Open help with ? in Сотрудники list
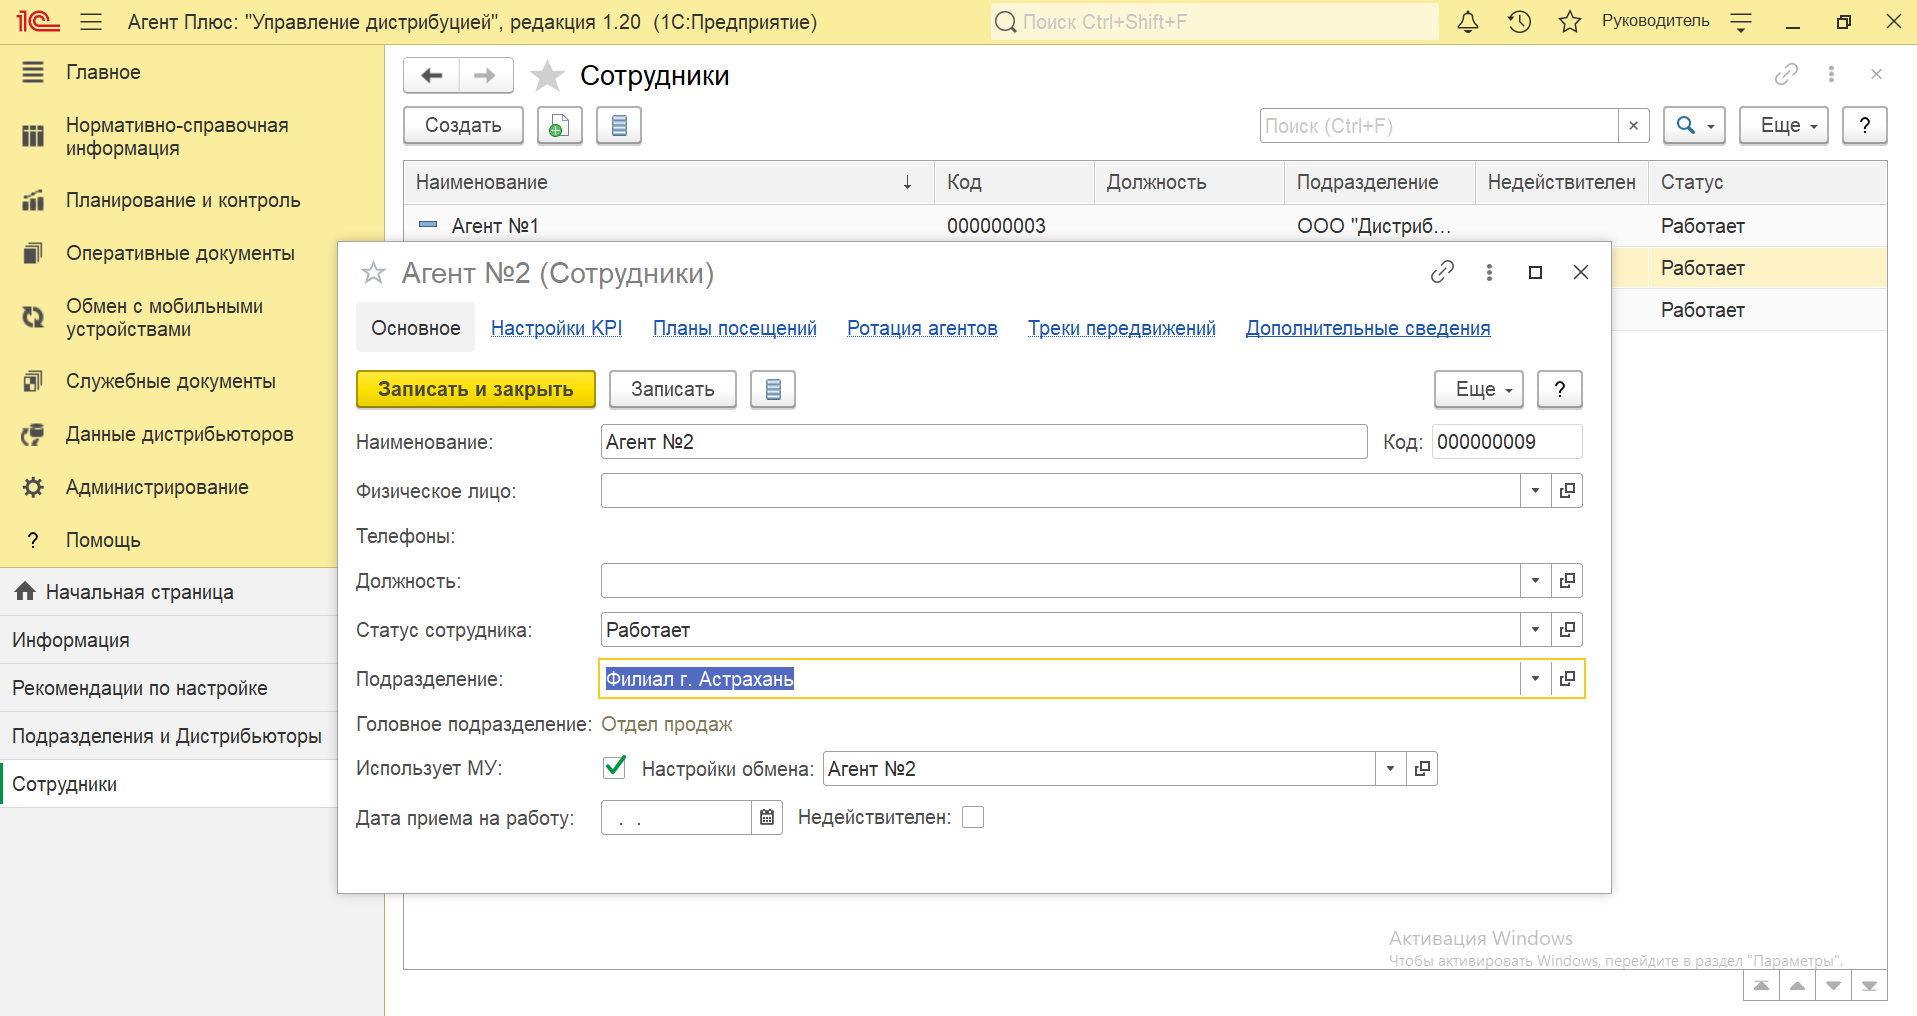 (1865, 125)
